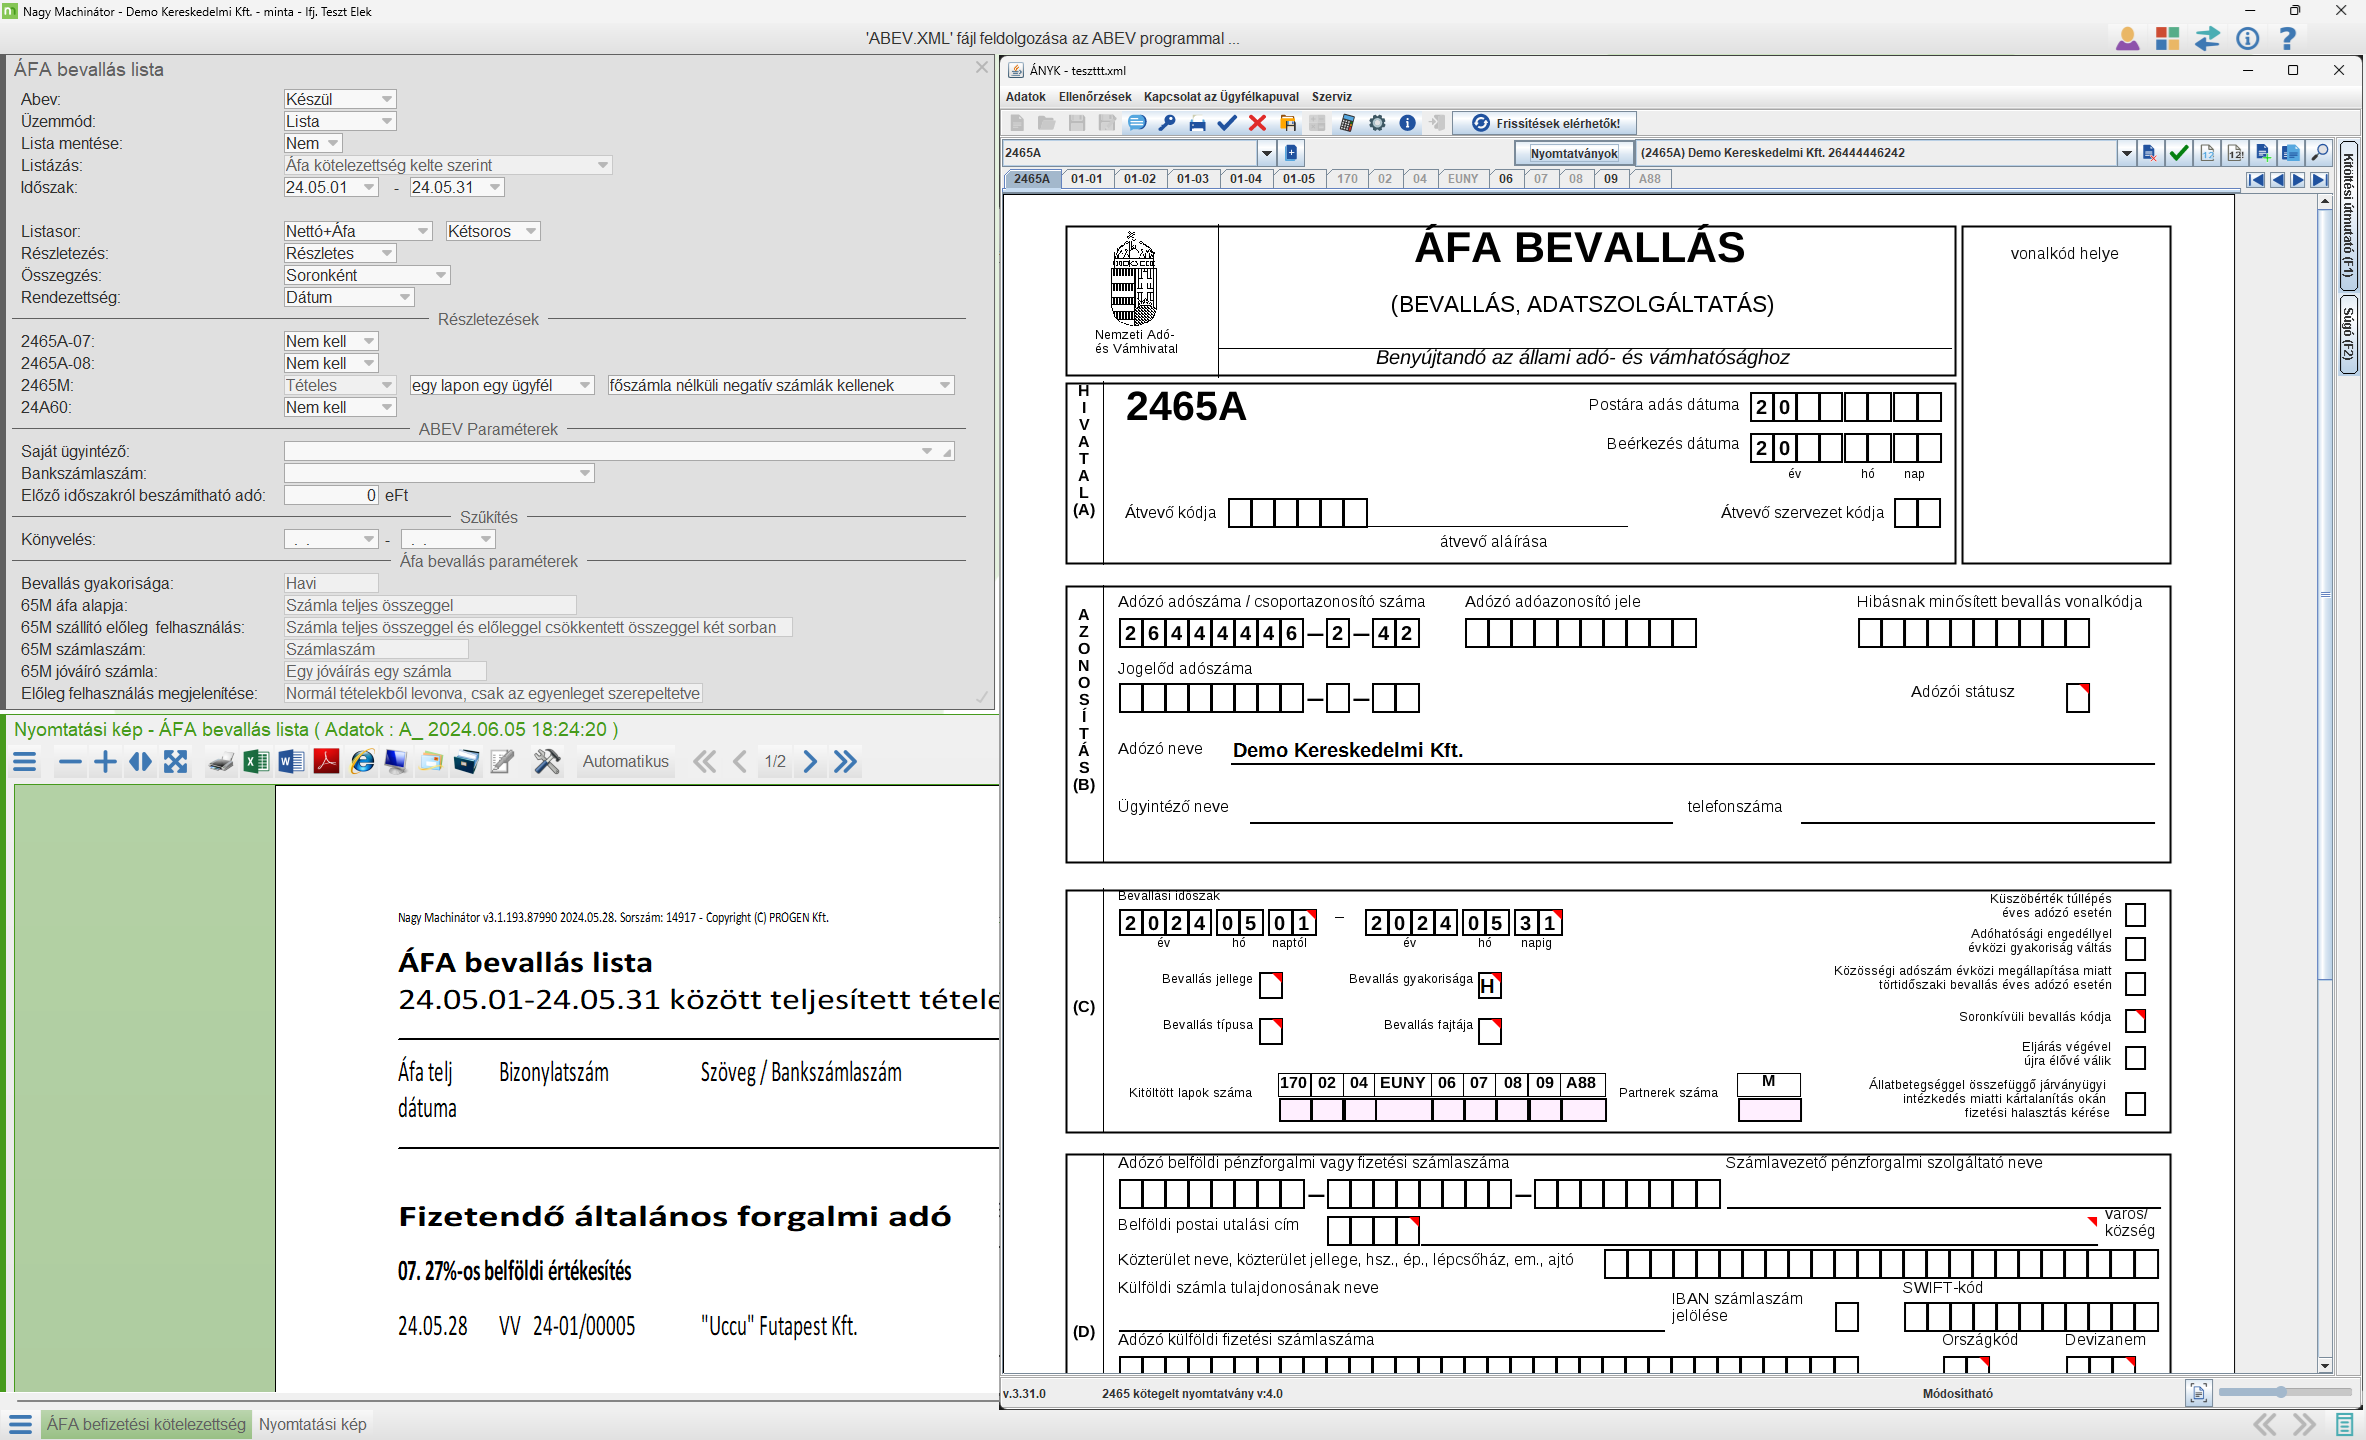Click the blue checkmark verify icon in ÁNYK toolbar
This screenshot has height=1440, width=2366.
point(1227,123)
